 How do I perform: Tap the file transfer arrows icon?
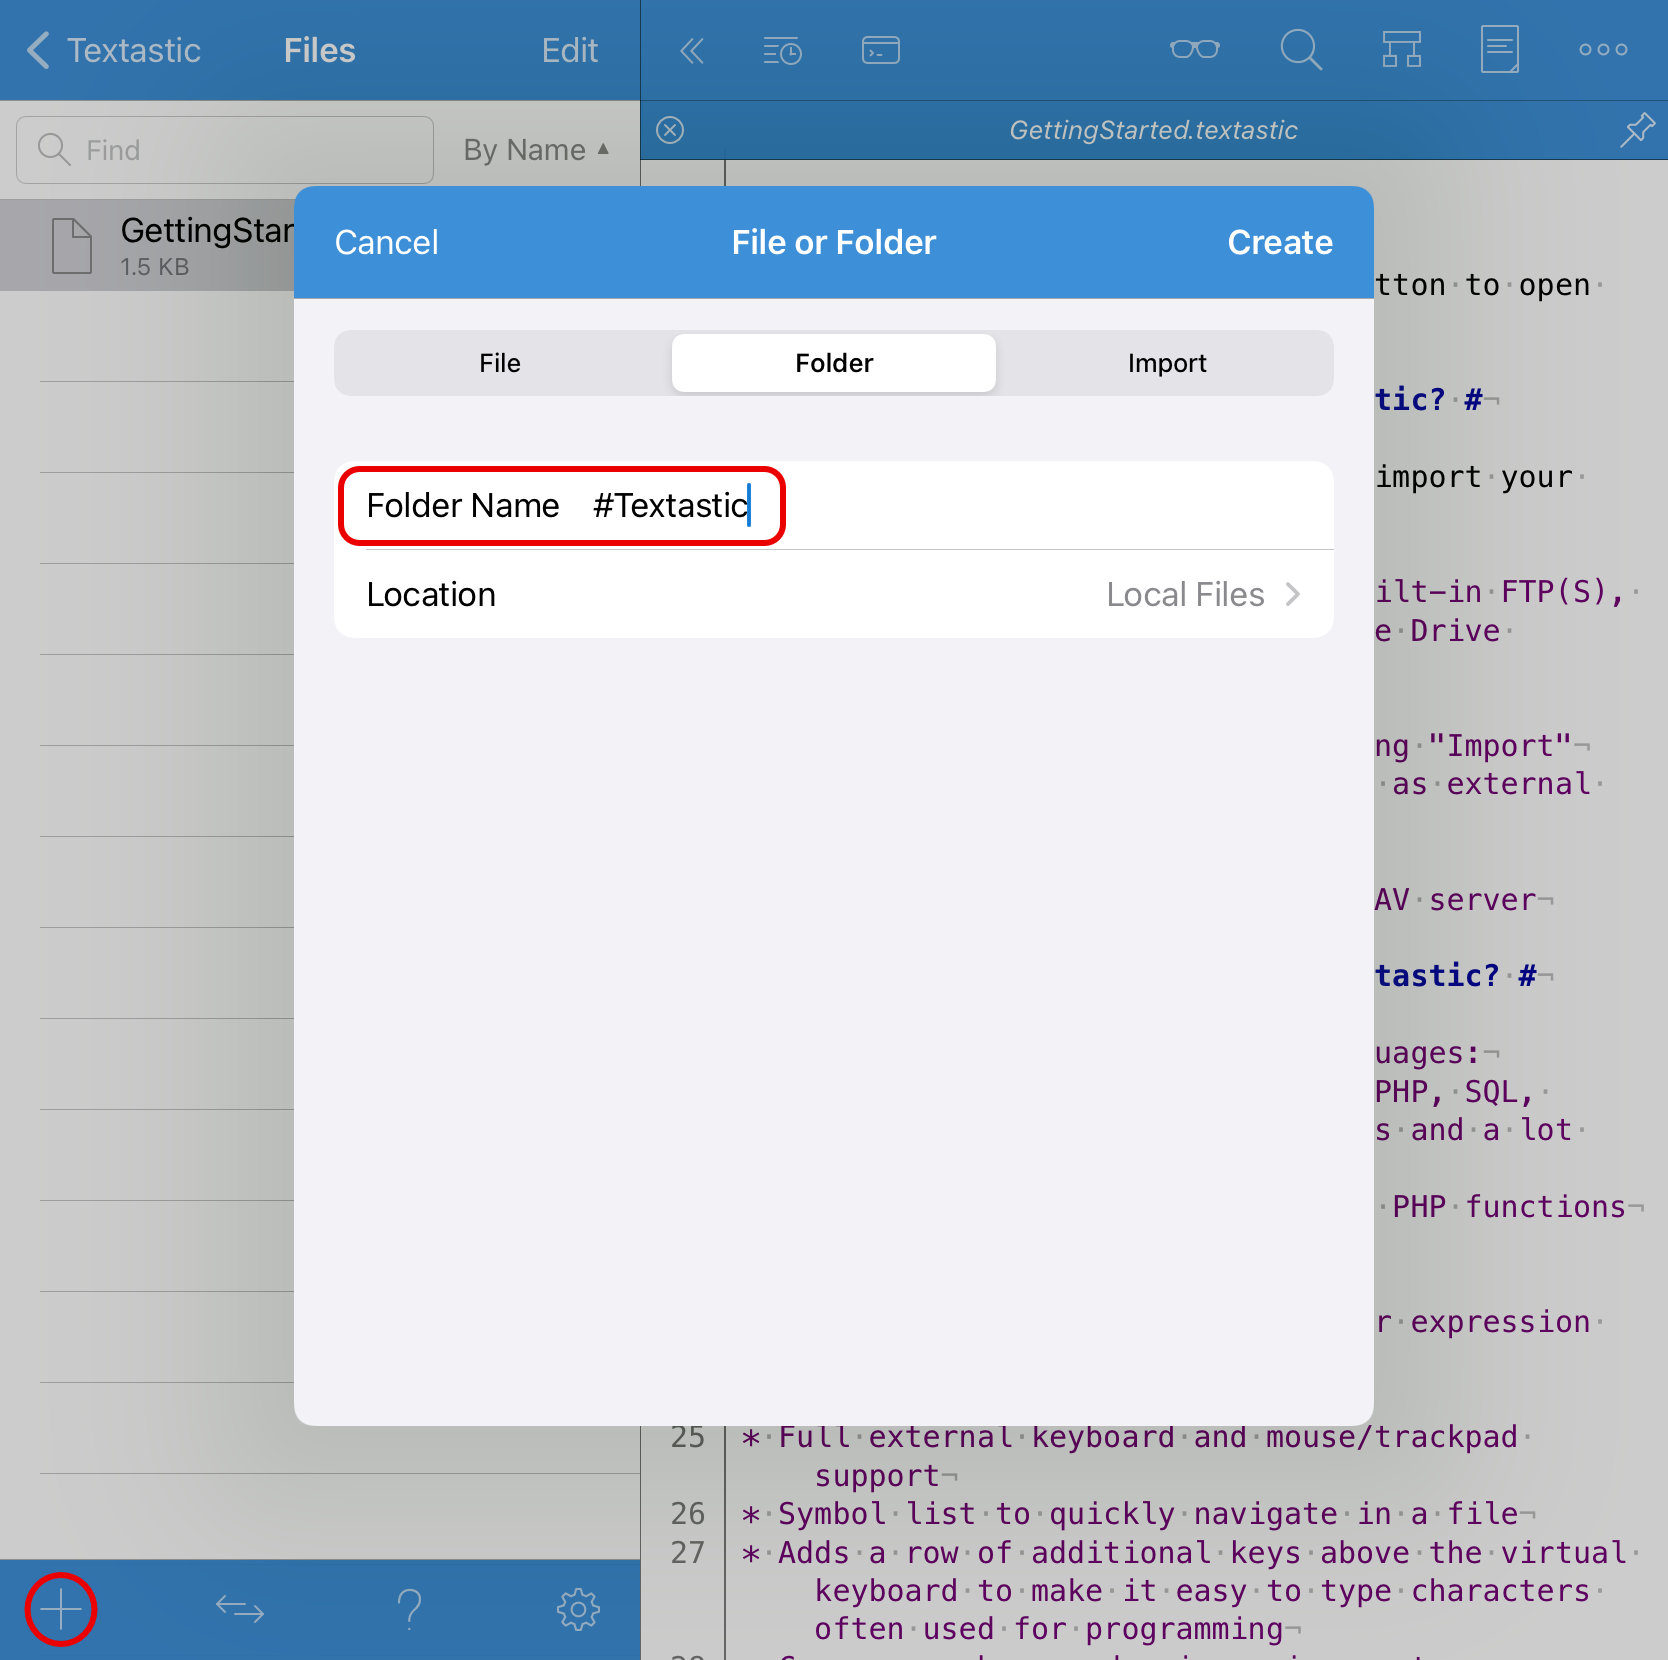click(x=240, y=1610)
